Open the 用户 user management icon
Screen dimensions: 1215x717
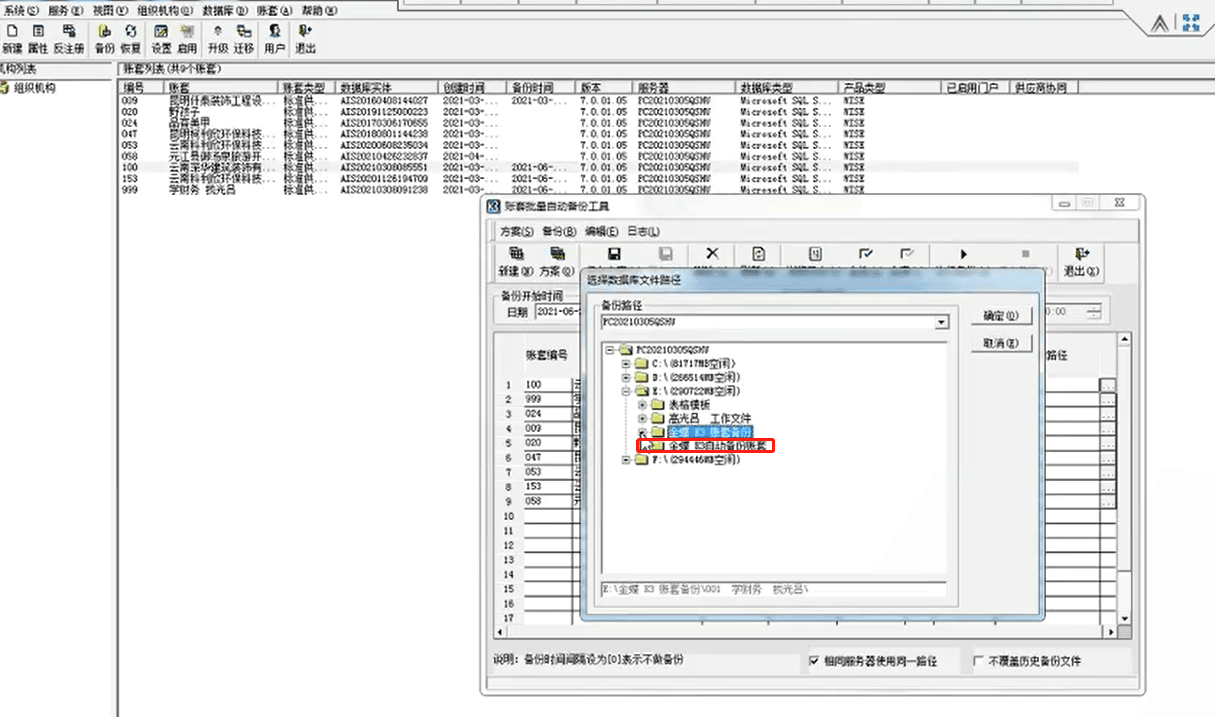pyautogui.click(x=273, y=37)
